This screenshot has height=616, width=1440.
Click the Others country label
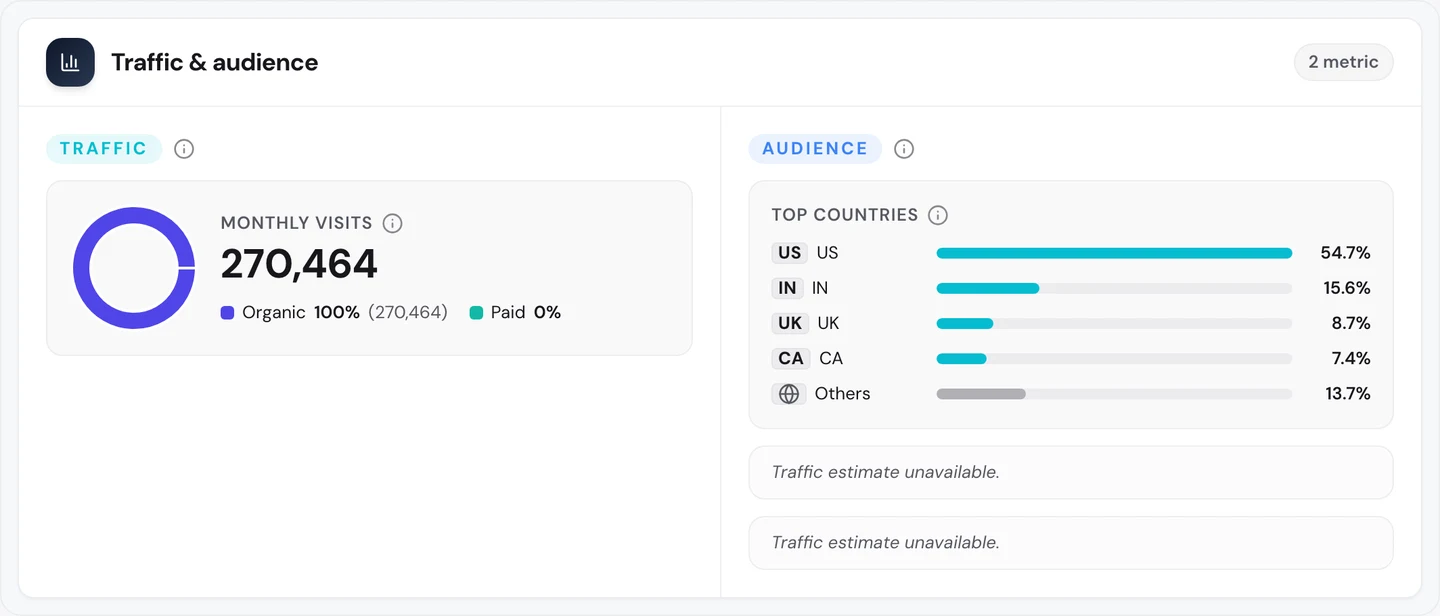[x=842, y=394]
